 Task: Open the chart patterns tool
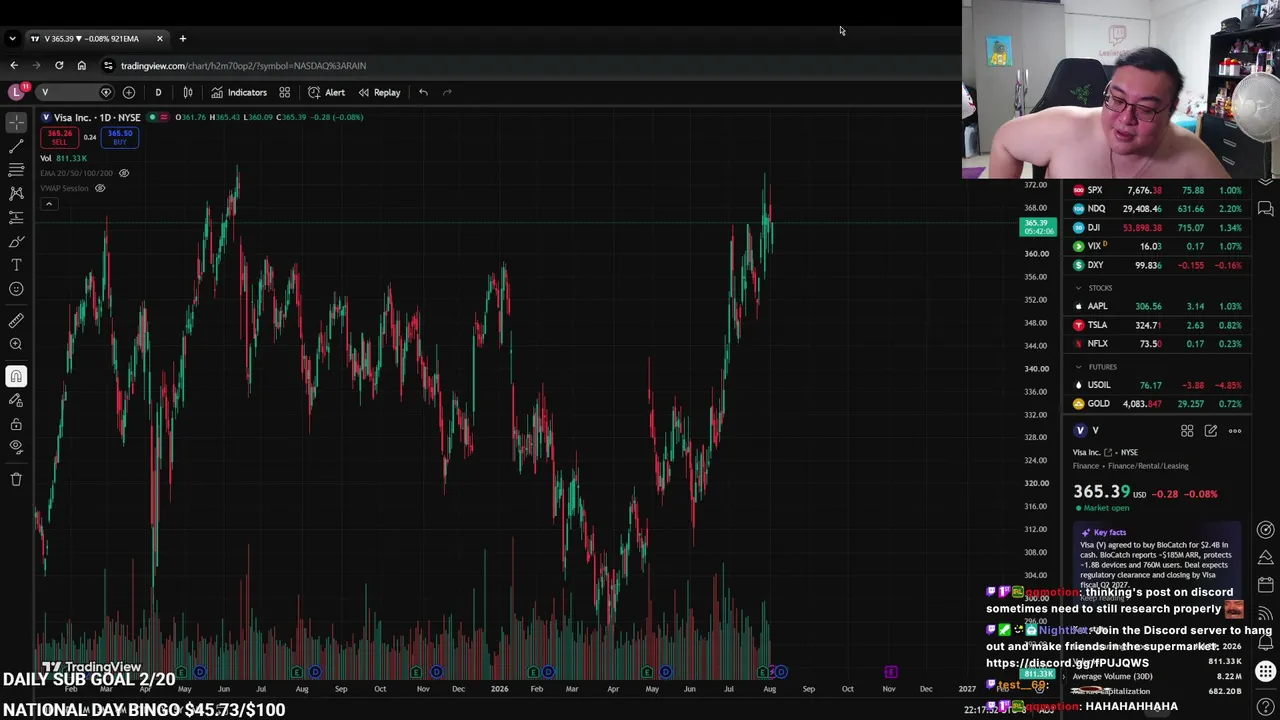[x=16, y=193]
